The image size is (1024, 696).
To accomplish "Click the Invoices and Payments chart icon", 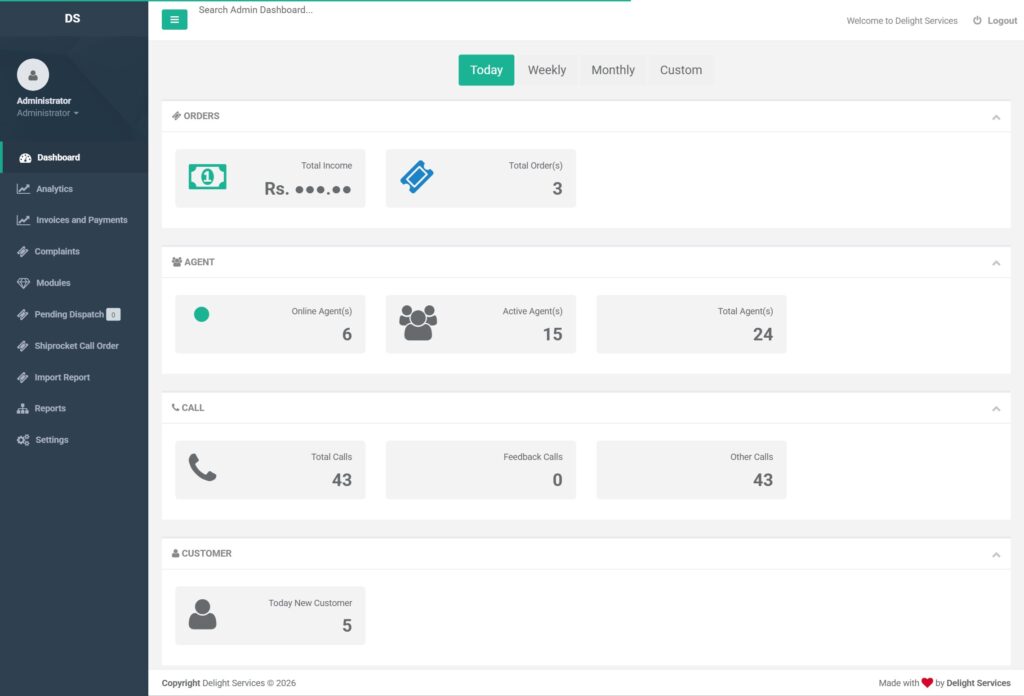I will (24, 220).
